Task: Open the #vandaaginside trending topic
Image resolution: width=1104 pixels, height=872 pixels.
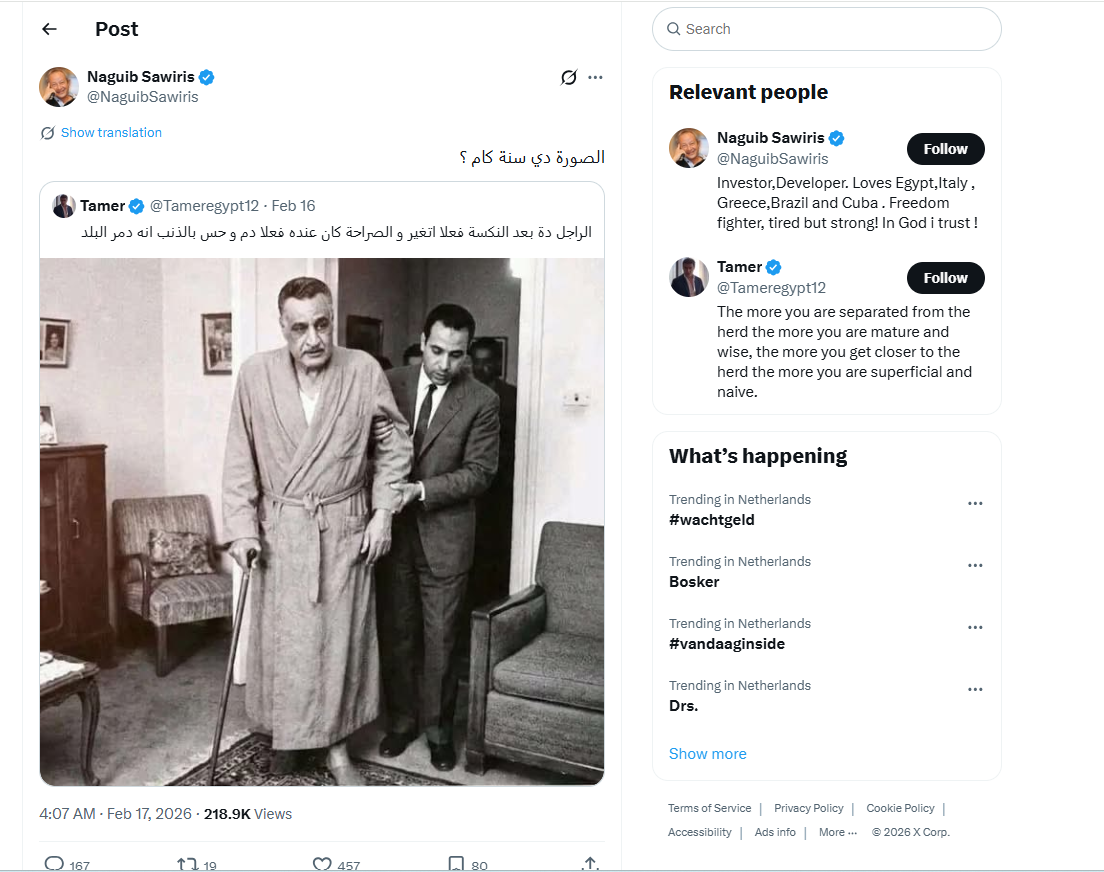Action: click(726, 644)
